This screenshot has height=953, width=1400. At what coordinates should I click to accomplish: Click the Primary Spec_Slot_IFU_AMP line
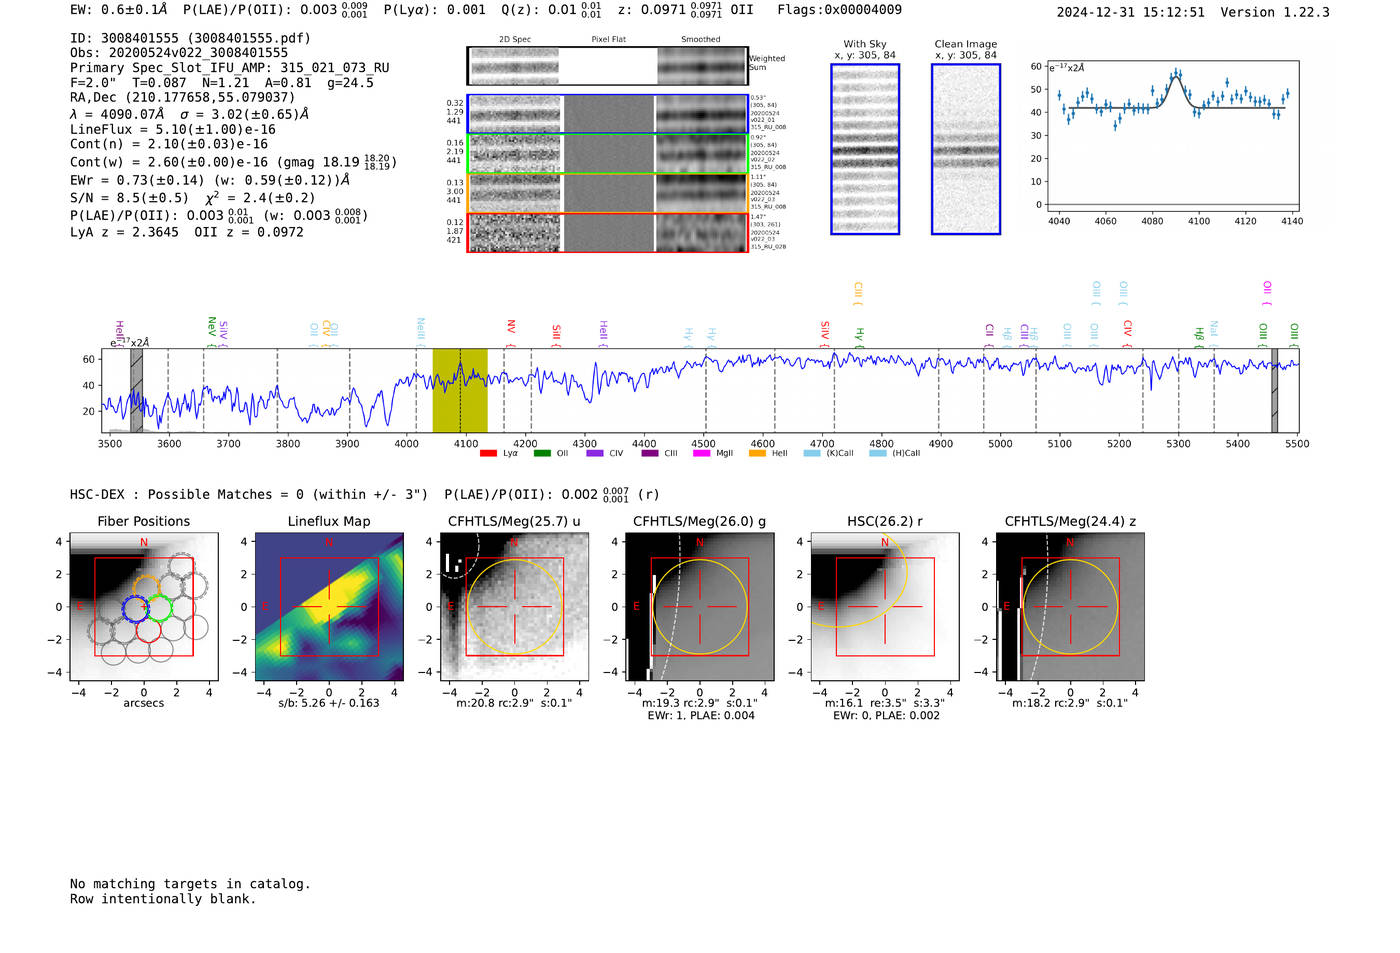coord(230,67)
